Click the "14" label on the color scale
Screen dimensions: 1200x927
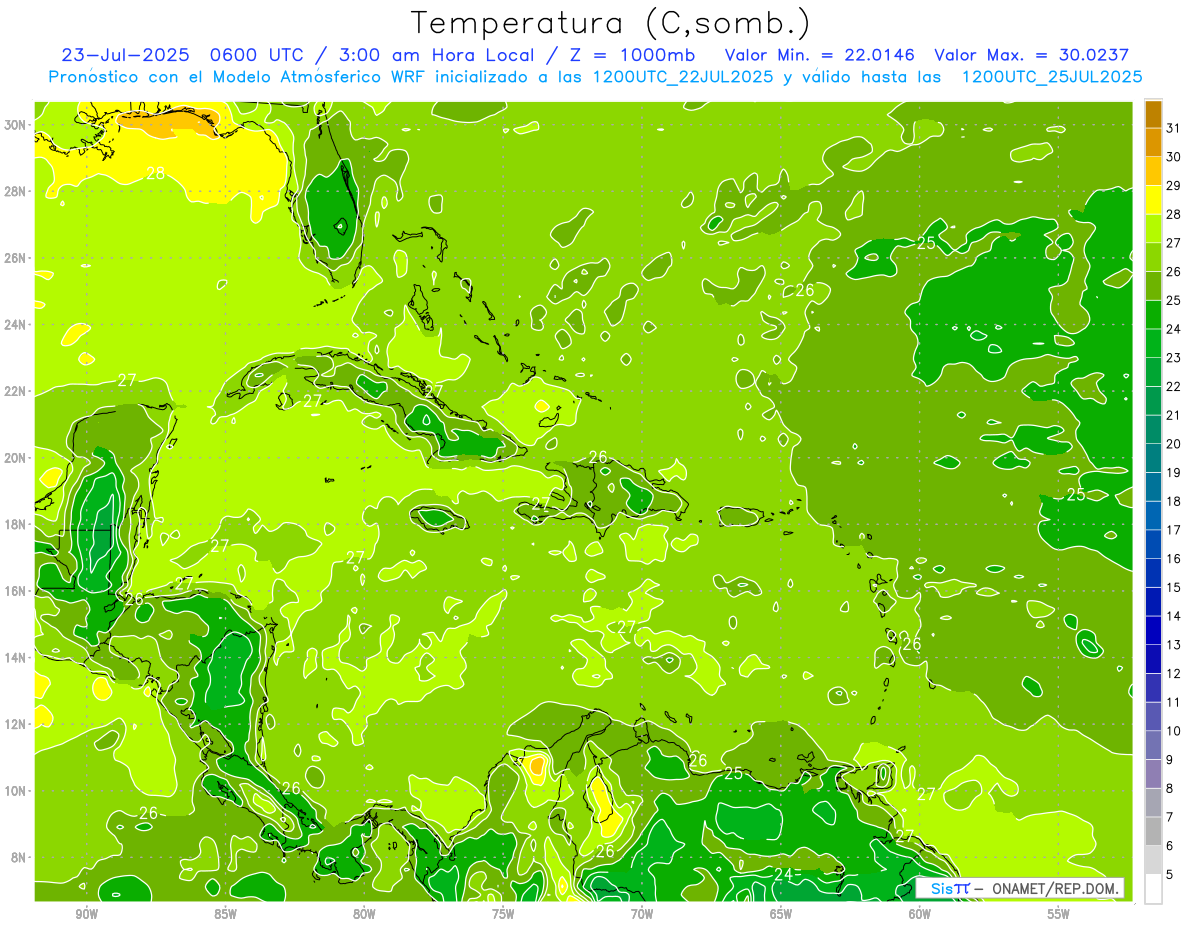pos(1174,616)
